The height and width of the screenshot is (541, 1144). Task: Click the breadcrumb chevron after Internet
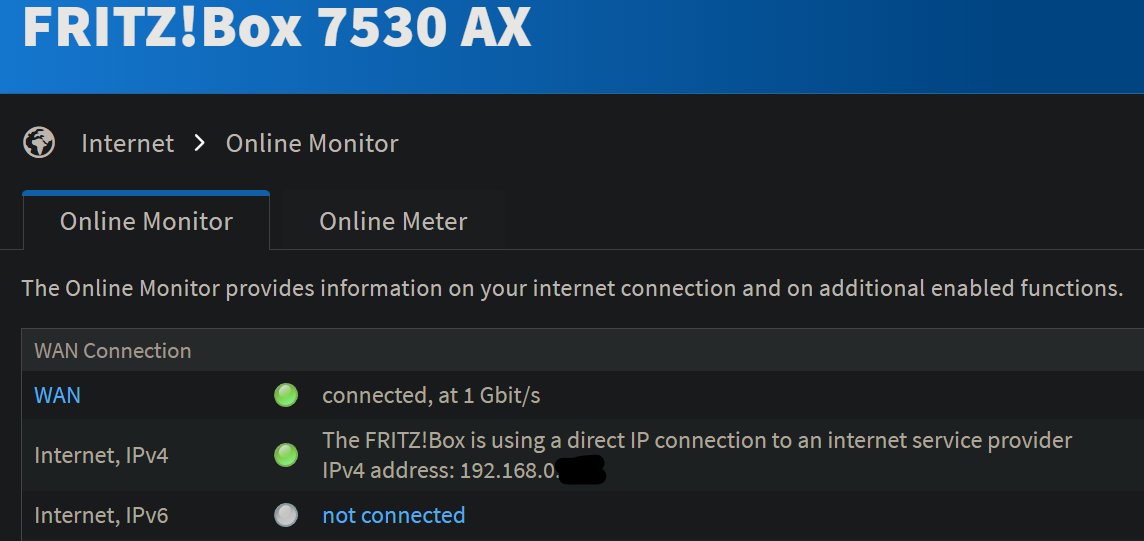200,143
